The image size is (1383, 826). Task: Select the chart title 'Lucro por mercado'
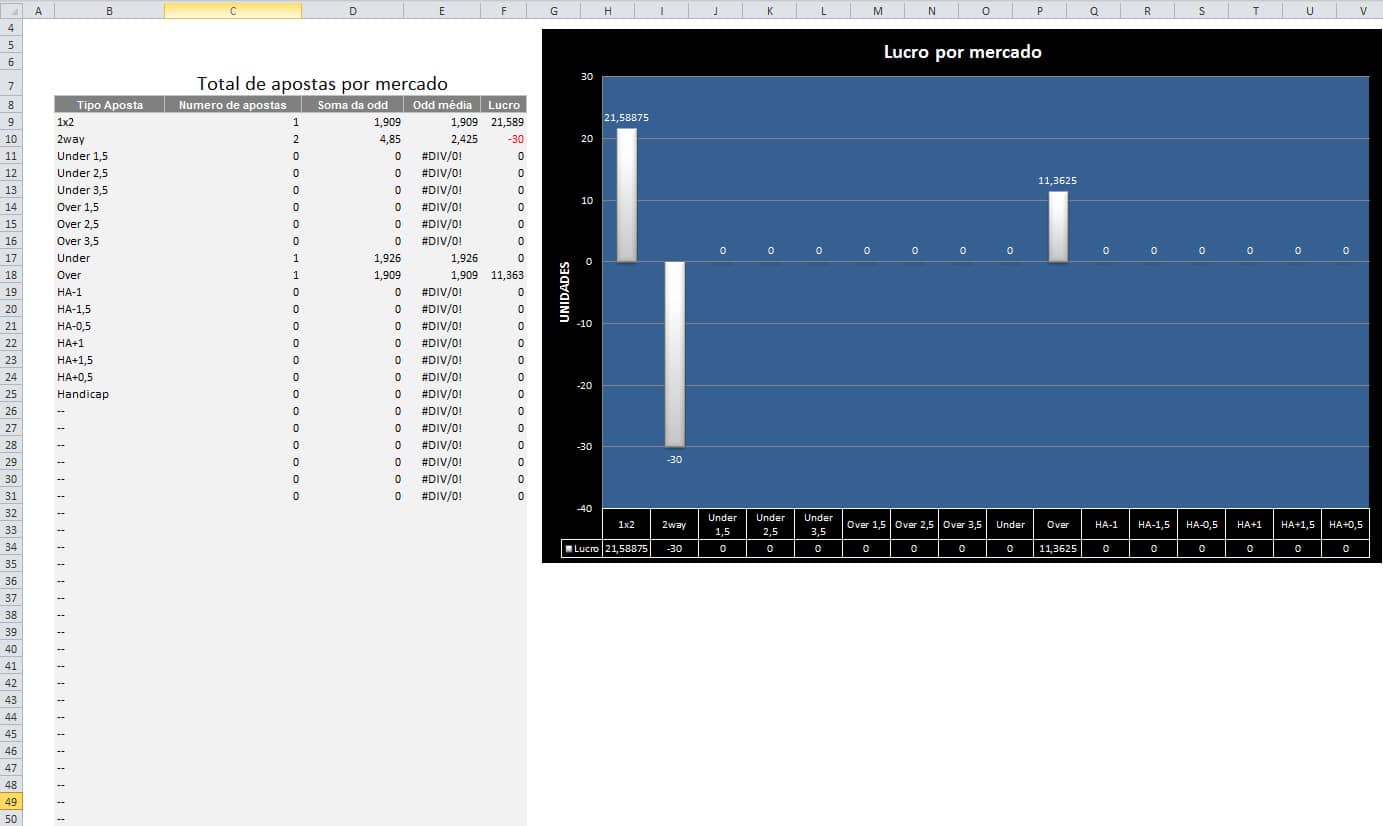coord(962,52)
